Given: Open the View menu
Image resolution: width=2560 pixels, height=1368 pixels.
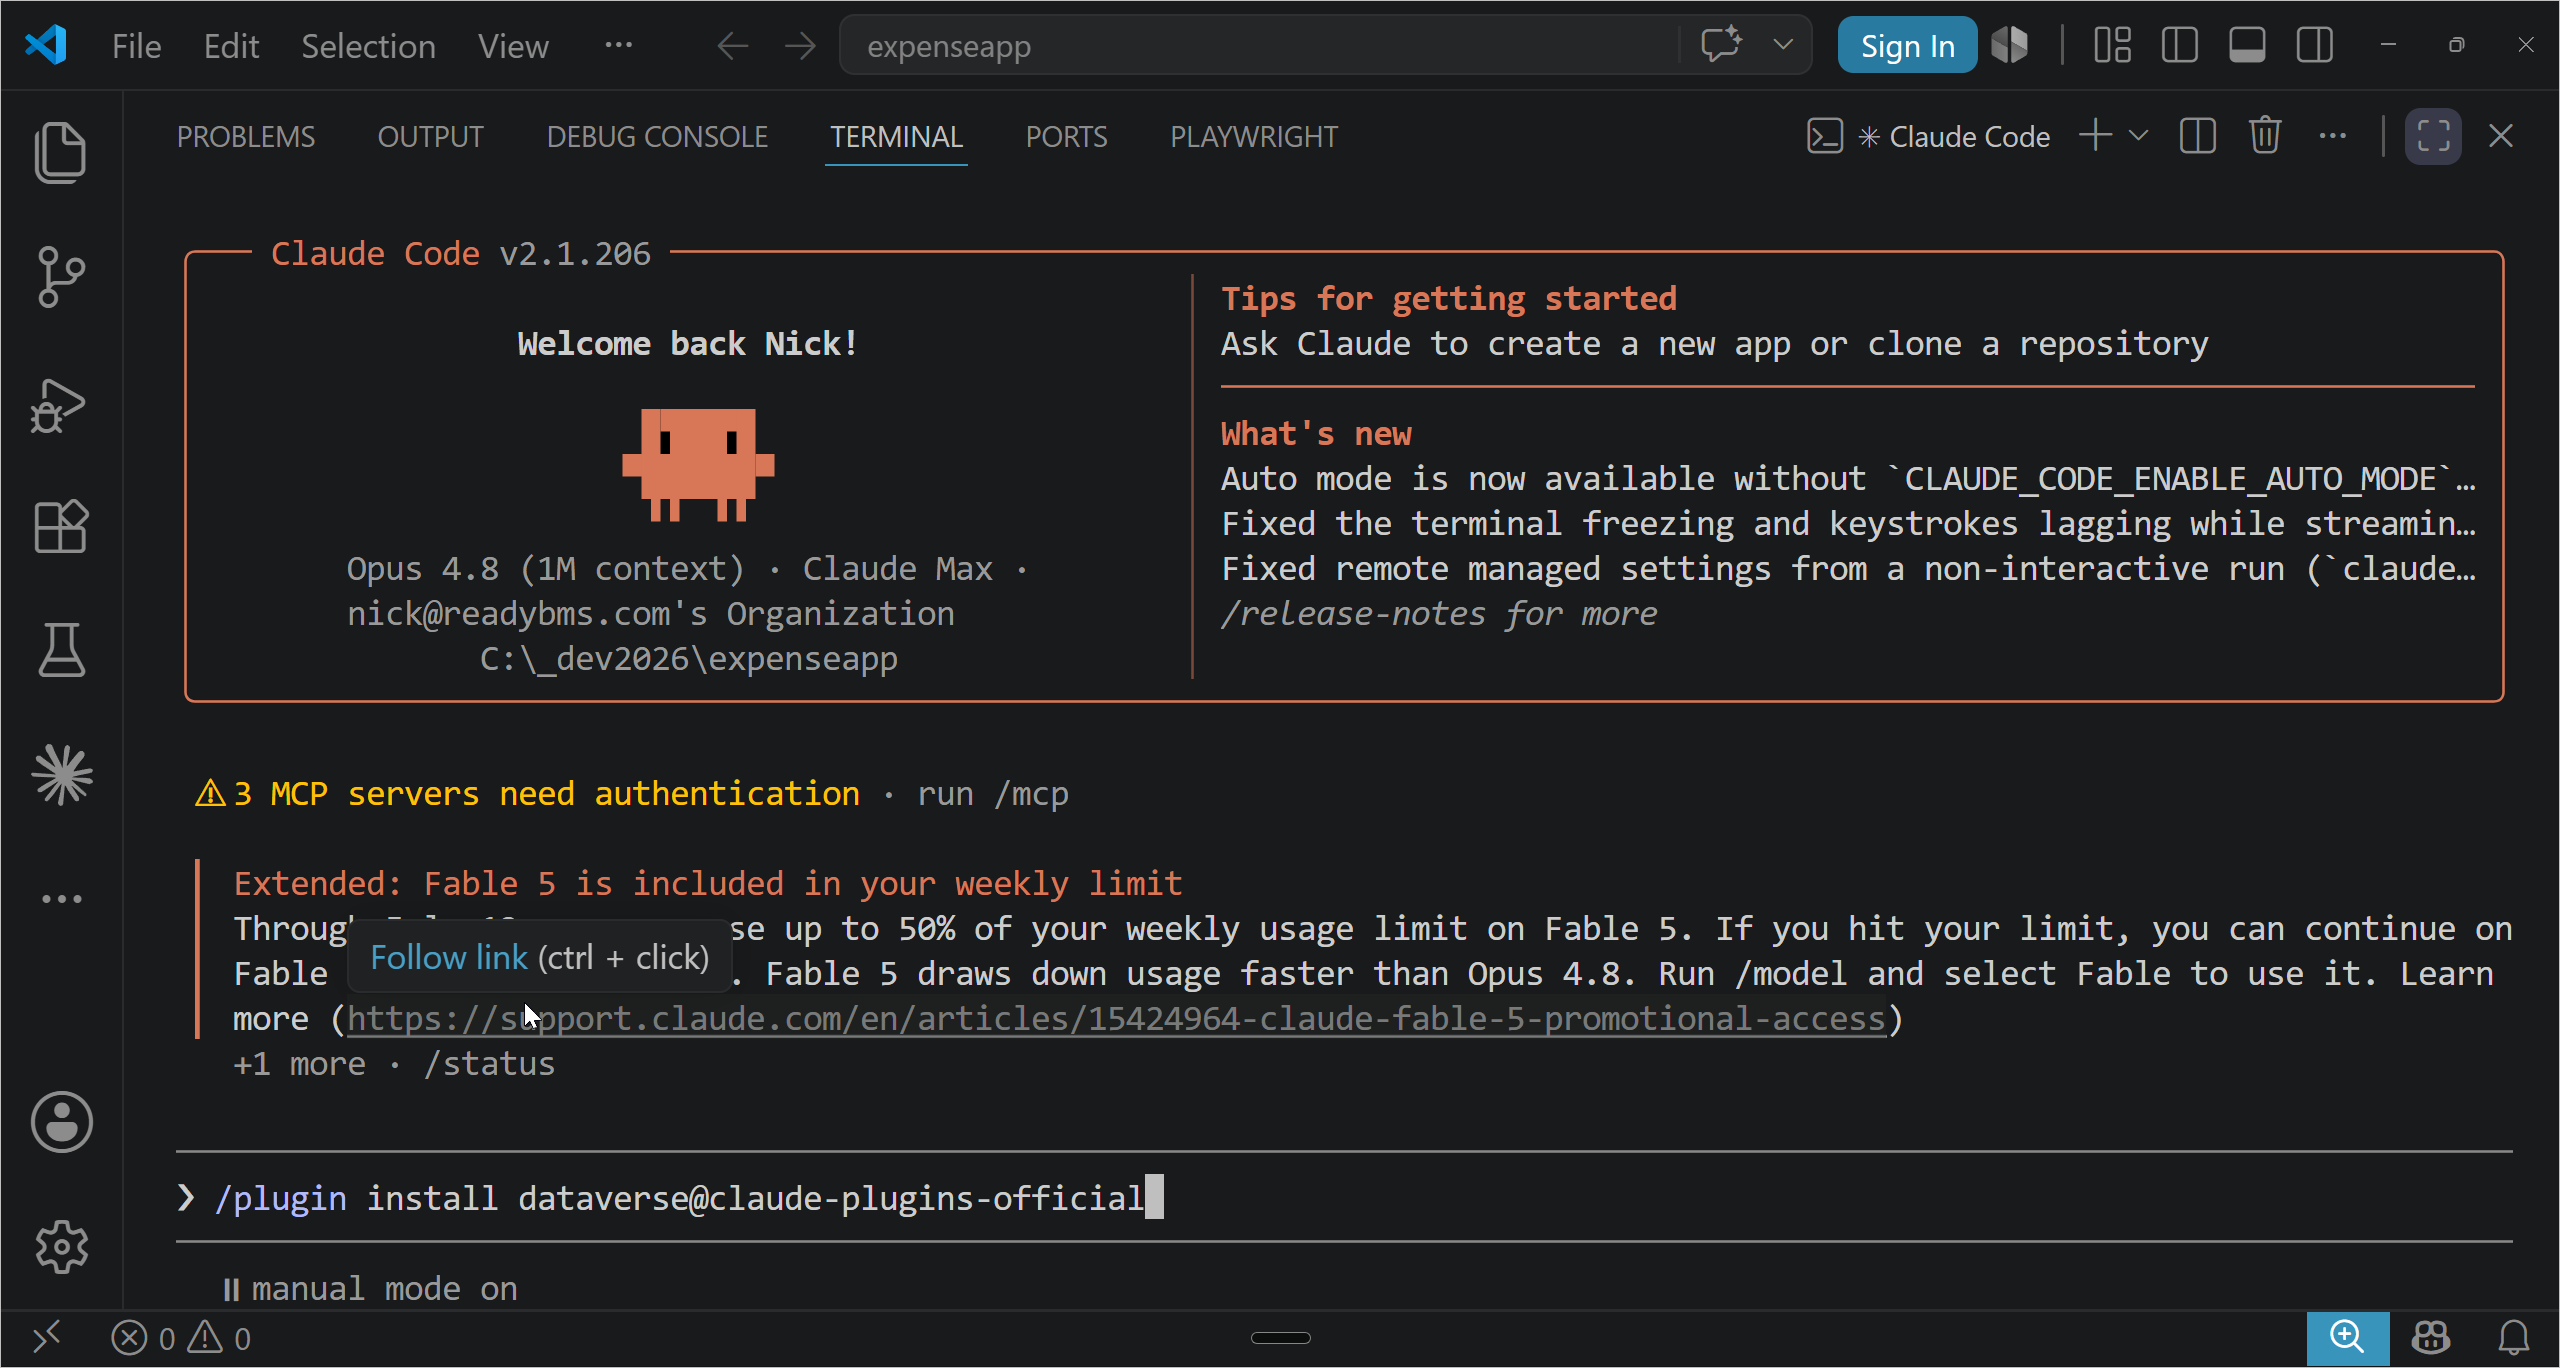Looking at the screenshot, I should point(513,46).
